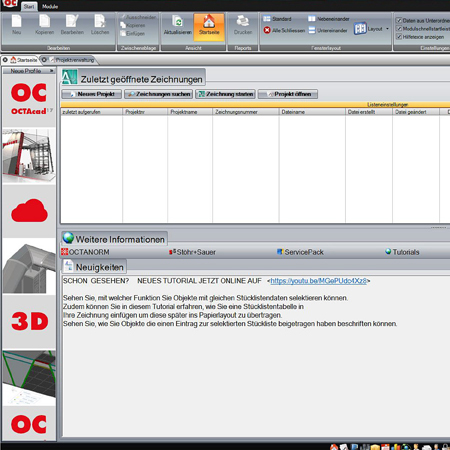Sort by Dateiname column header

312,112
